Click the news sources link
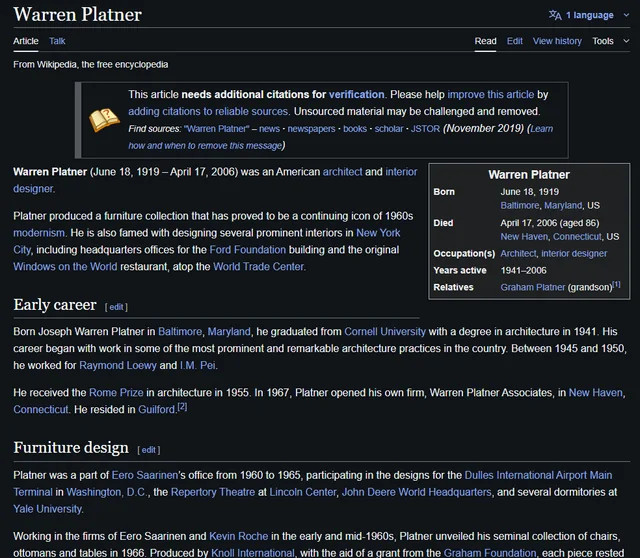This screenshot has height=558, width=640. 269,129
